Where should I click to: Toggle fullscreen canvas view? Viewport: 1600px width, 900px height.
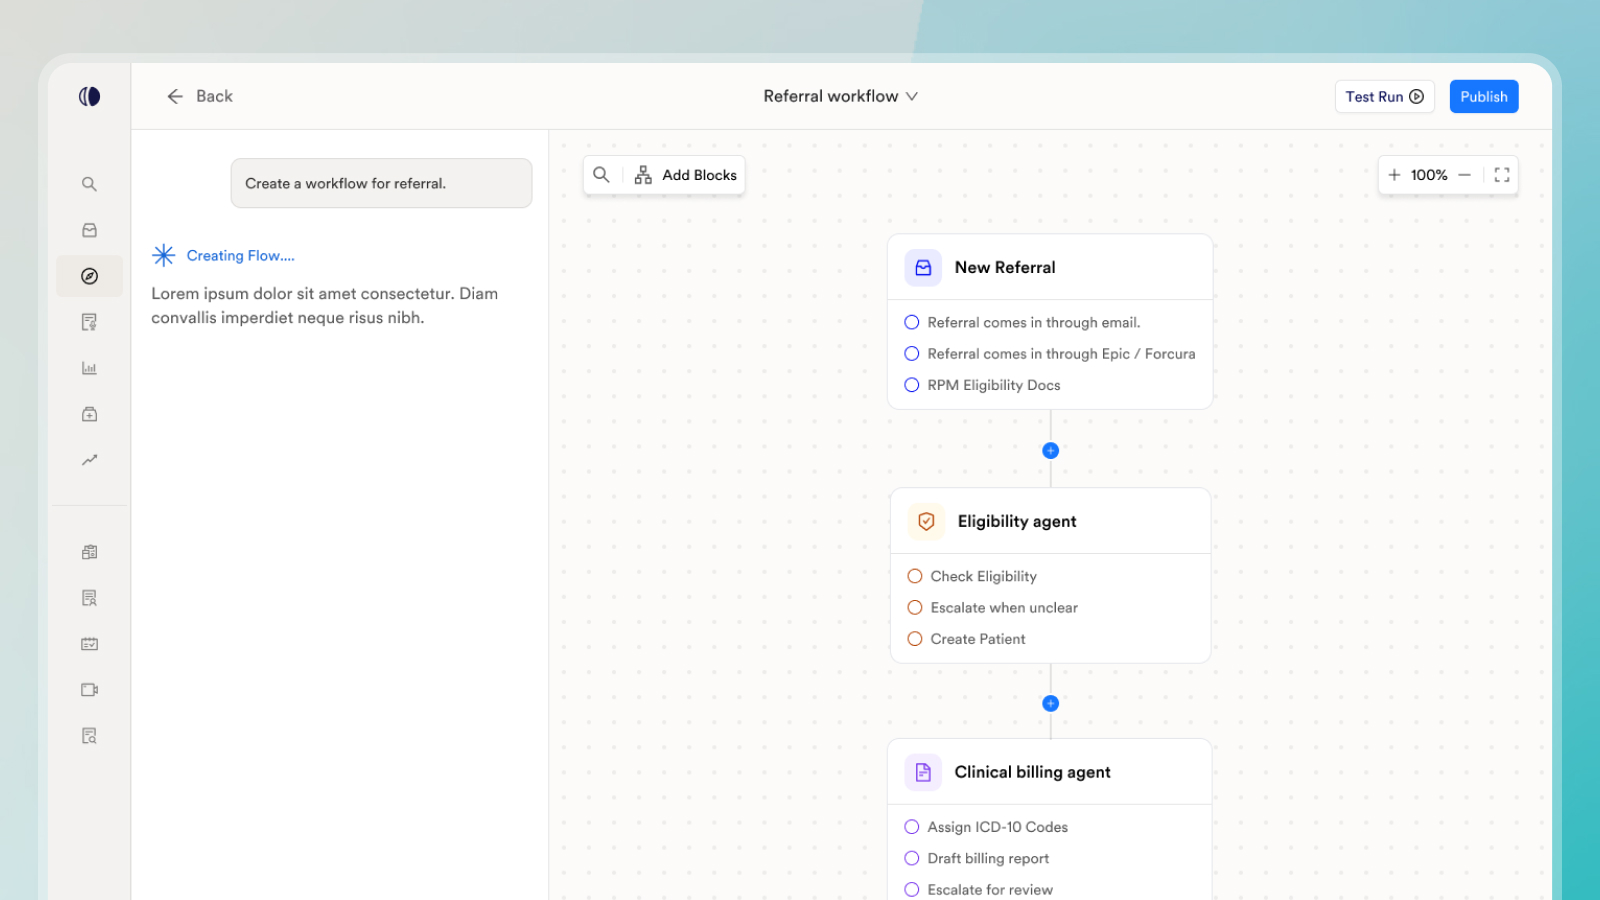[1502, 175]
